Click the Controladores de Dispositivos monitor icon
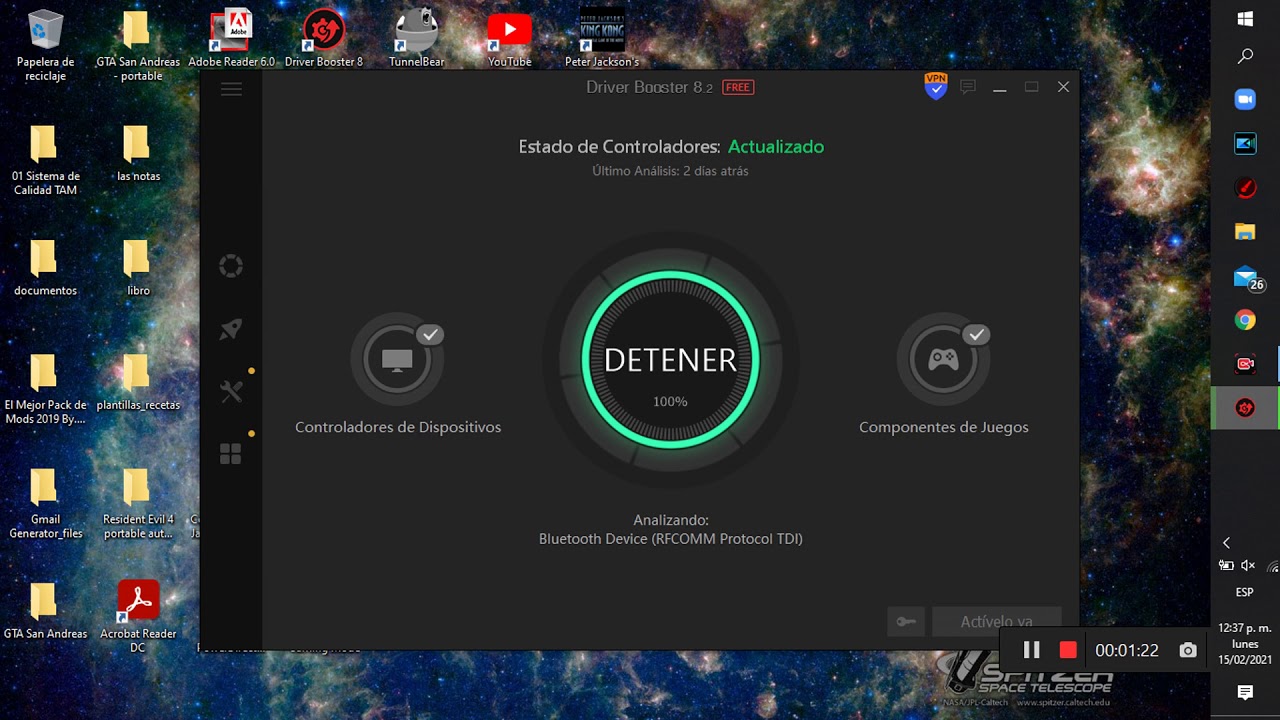1280x720 pixels. 397,360
